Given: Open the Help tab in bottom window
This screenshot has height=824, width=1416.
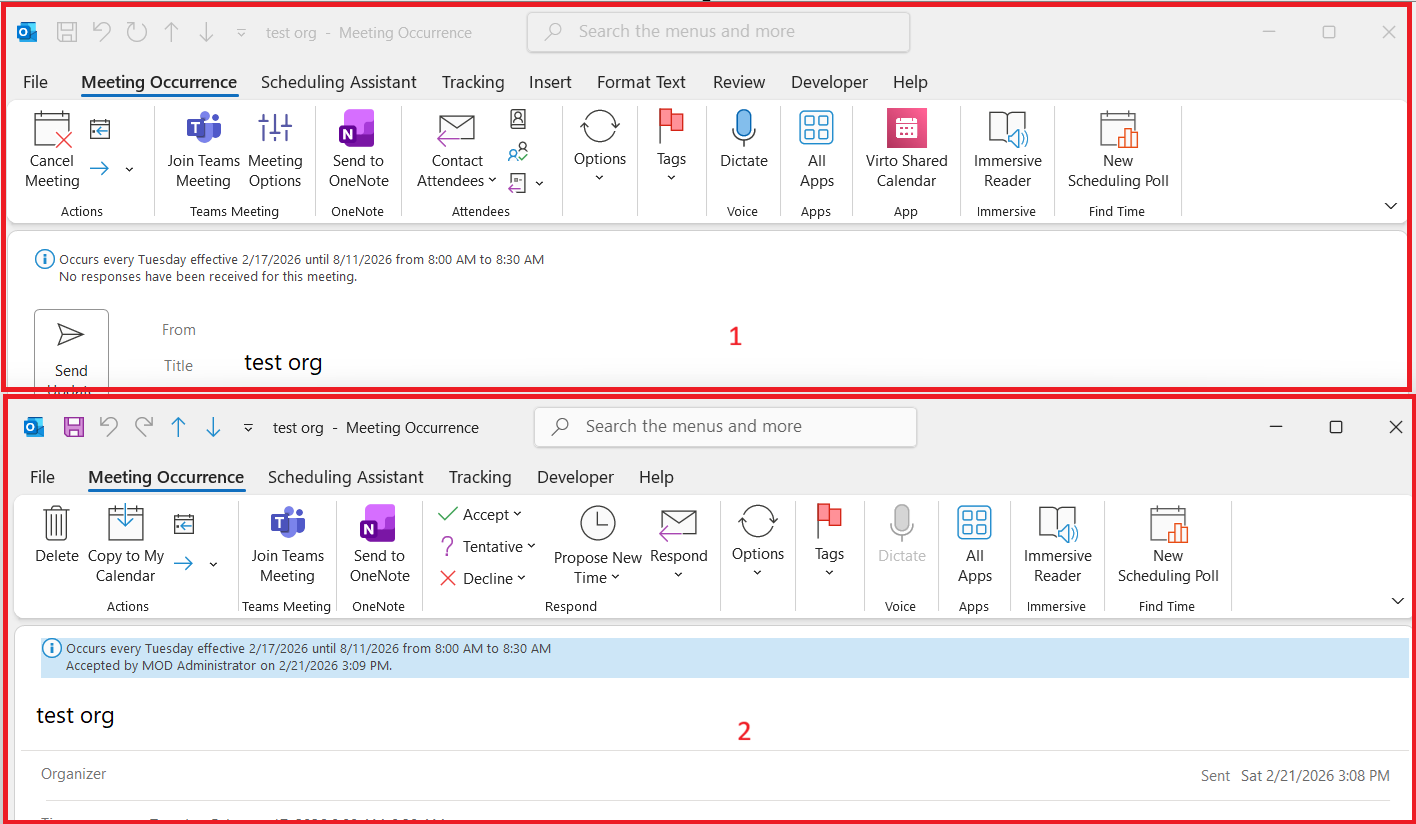Looking at the screenshot, I should click(656, 477).
